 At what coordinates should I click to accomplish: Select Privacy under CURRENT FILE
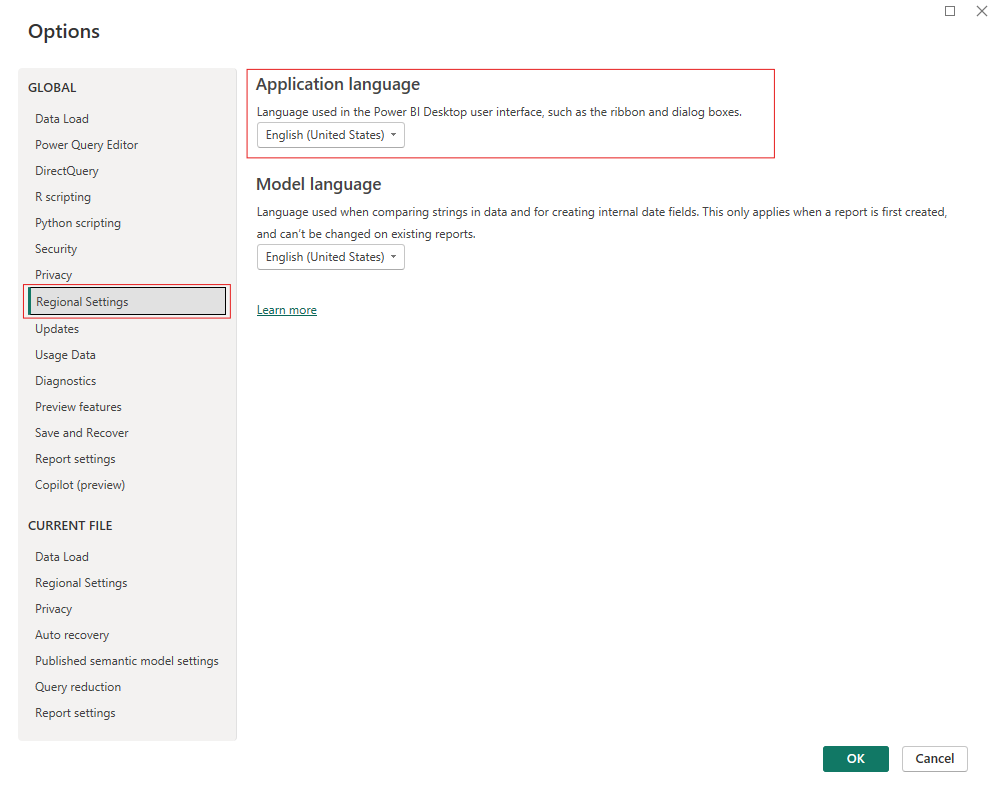coord(53,608)
